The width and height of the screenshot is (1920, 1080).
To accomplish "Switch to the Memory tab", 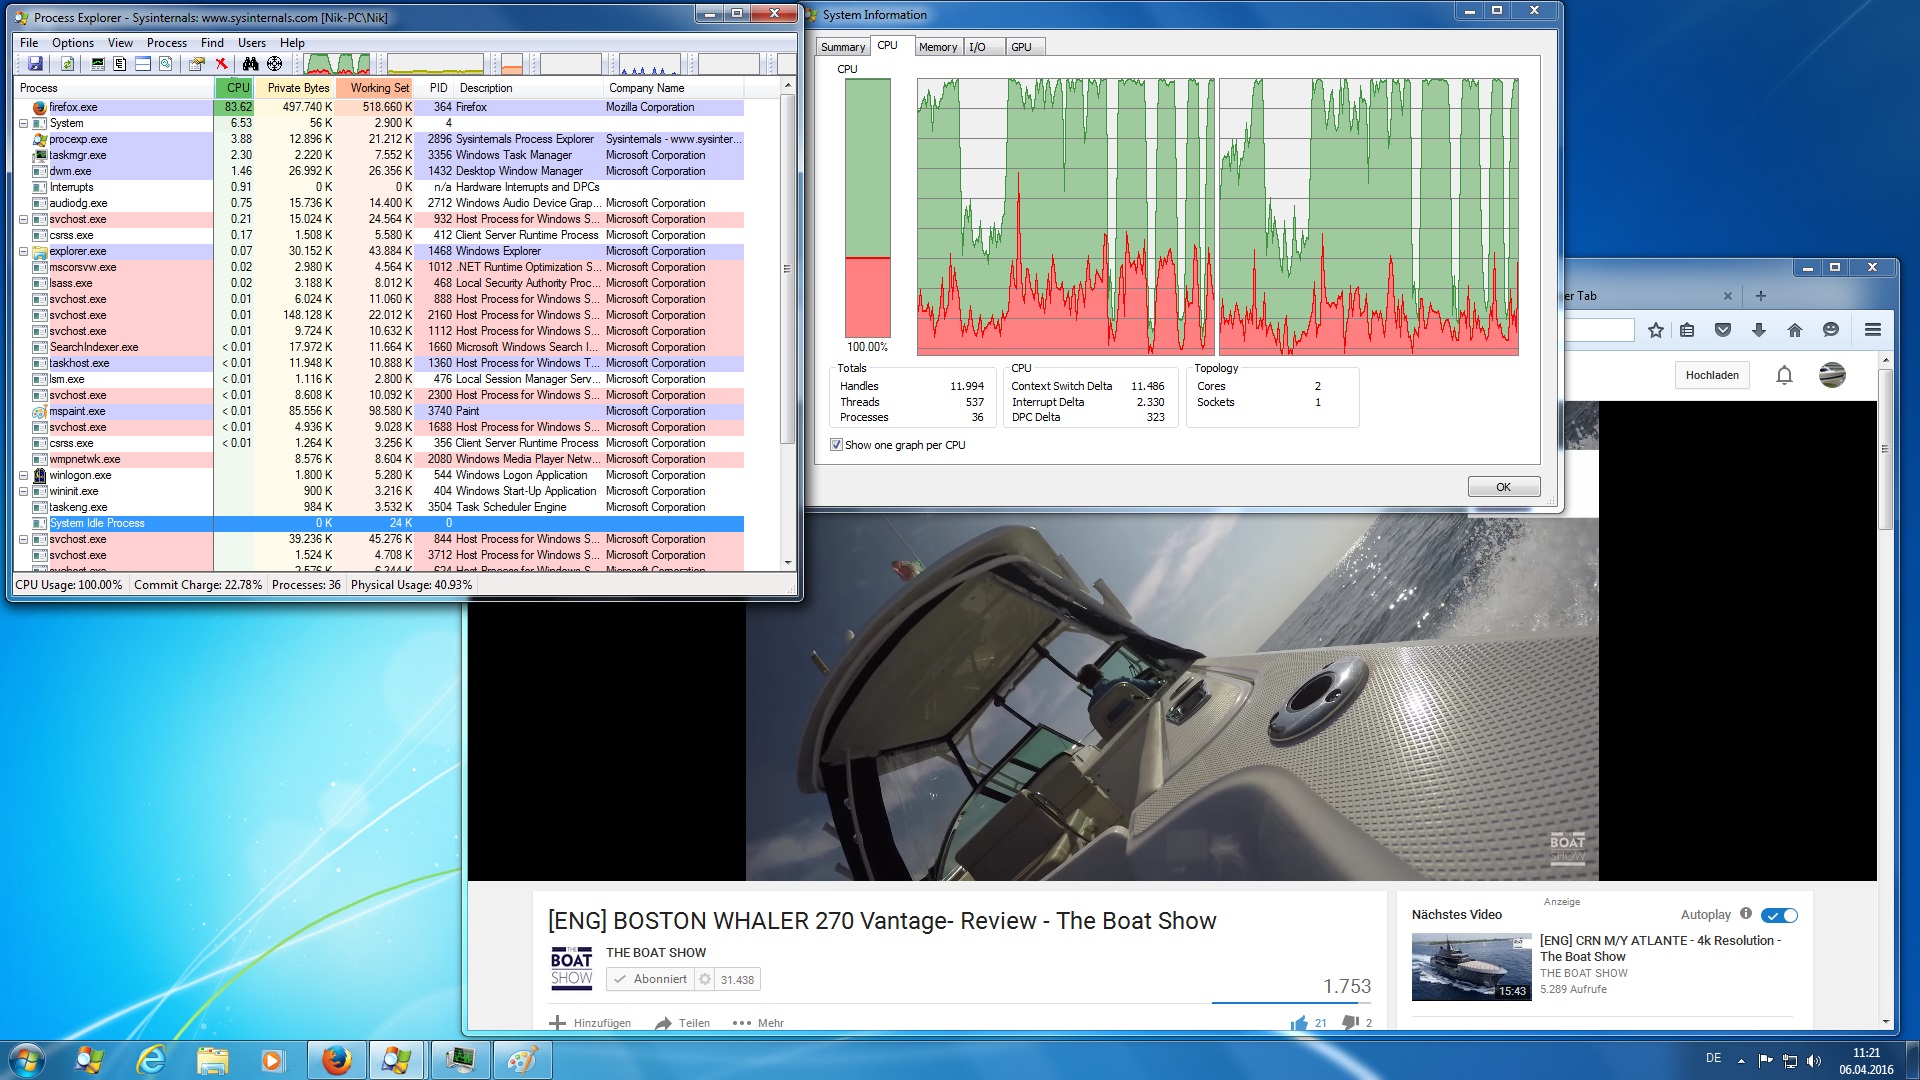I will click(937, 47).
